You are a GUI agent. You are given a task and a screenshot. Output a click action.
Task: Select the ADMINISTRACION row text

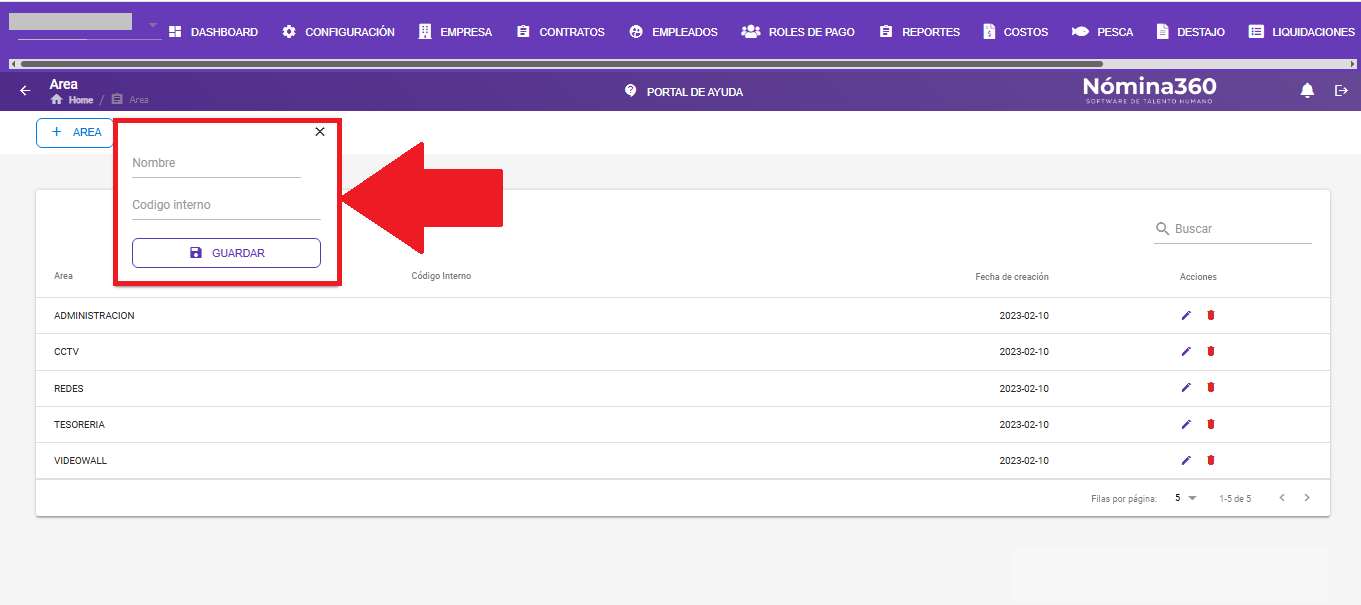[94, 316]
